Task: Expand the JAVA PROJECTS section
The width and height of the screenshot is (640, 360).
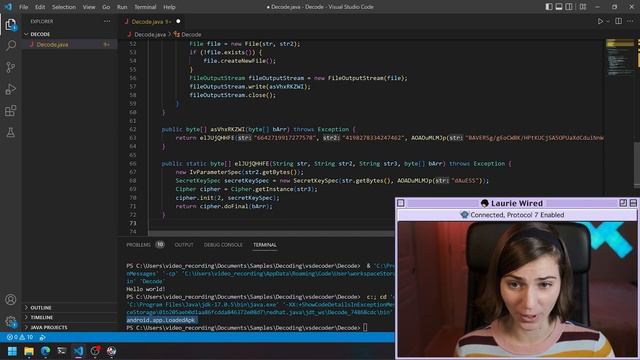Action: point(49,327)
